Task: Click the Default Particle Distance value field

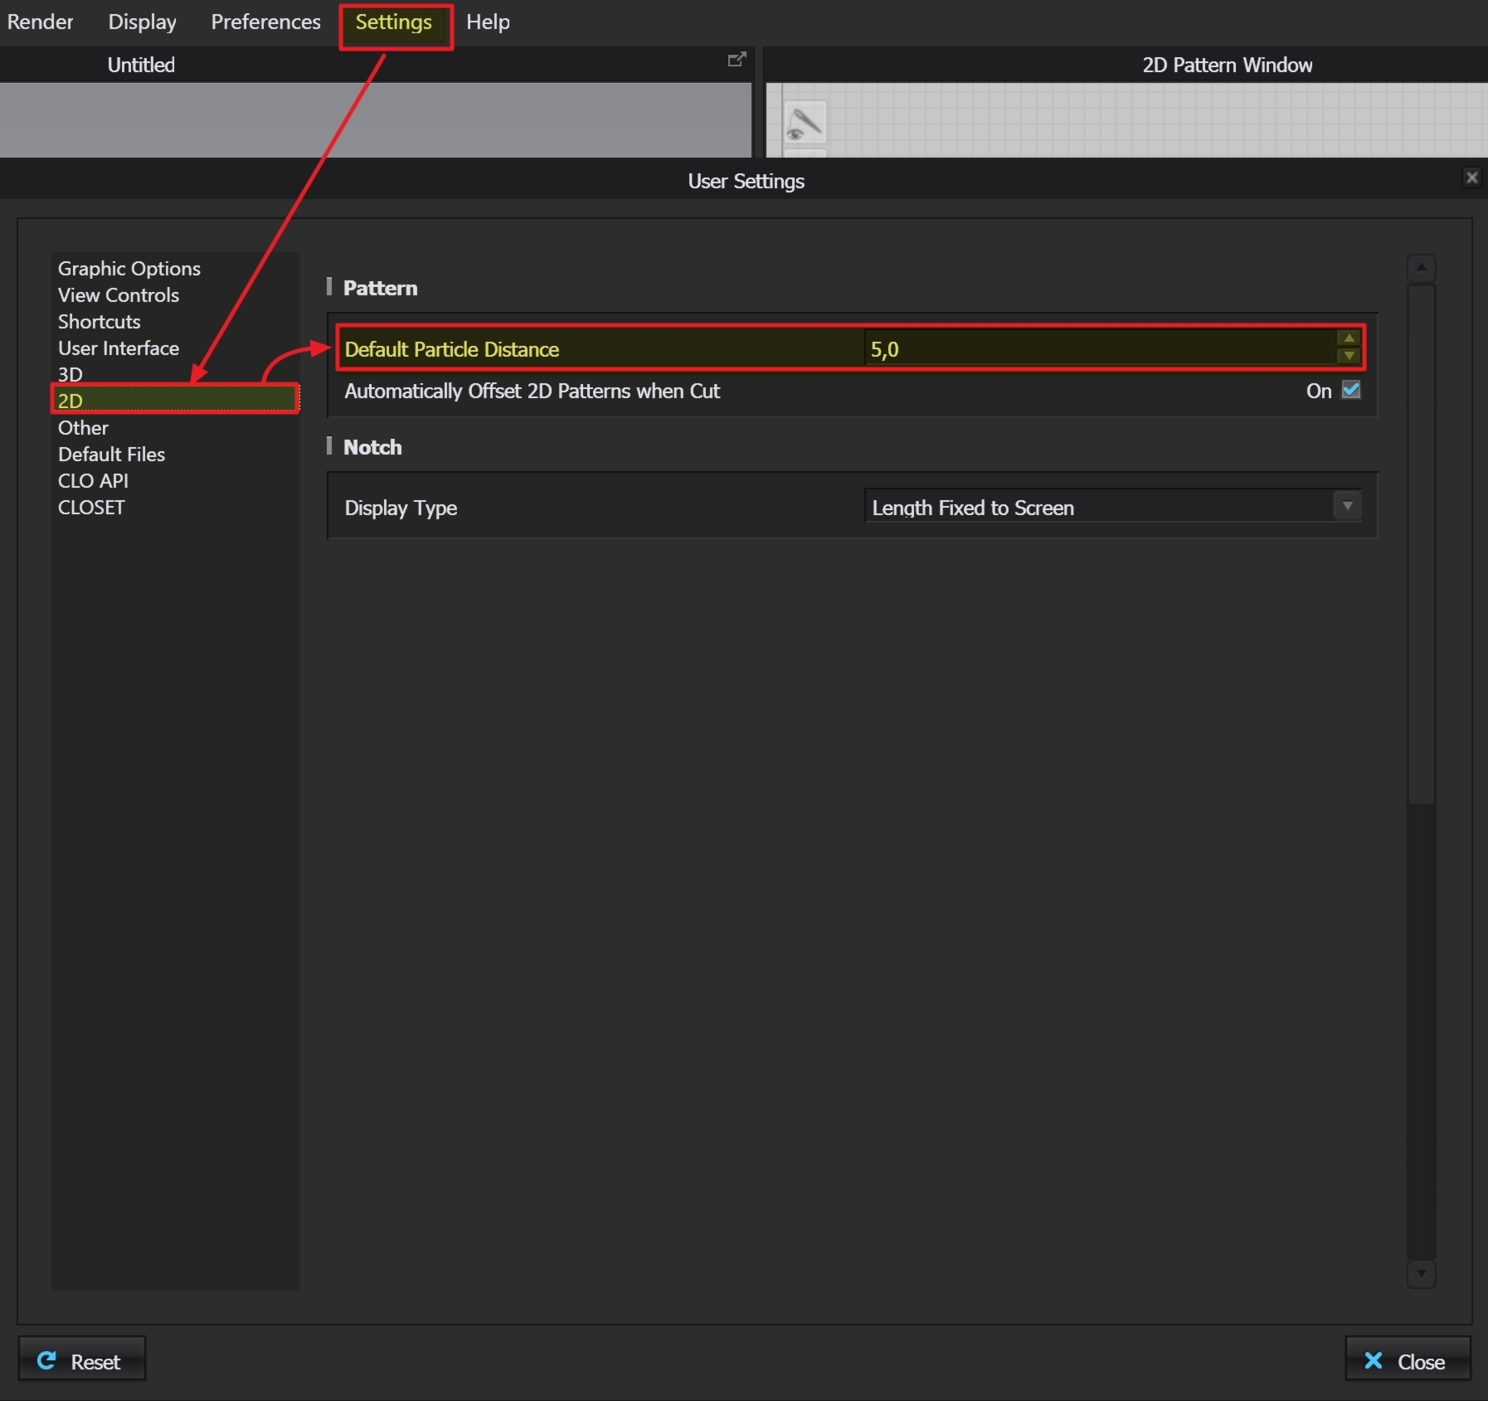Action: pyautogui.click(x=1099, y=349)
